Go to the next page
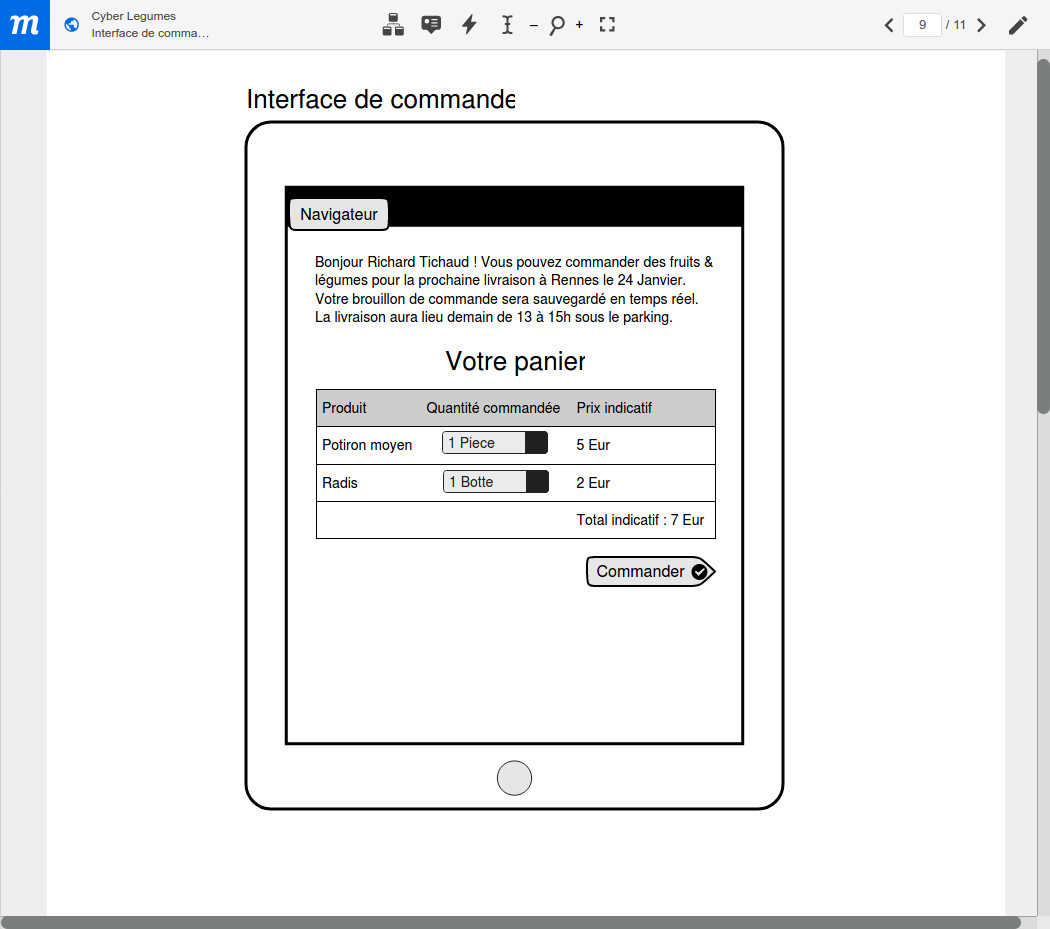The image size is (1050, 929). pos(981,25)
